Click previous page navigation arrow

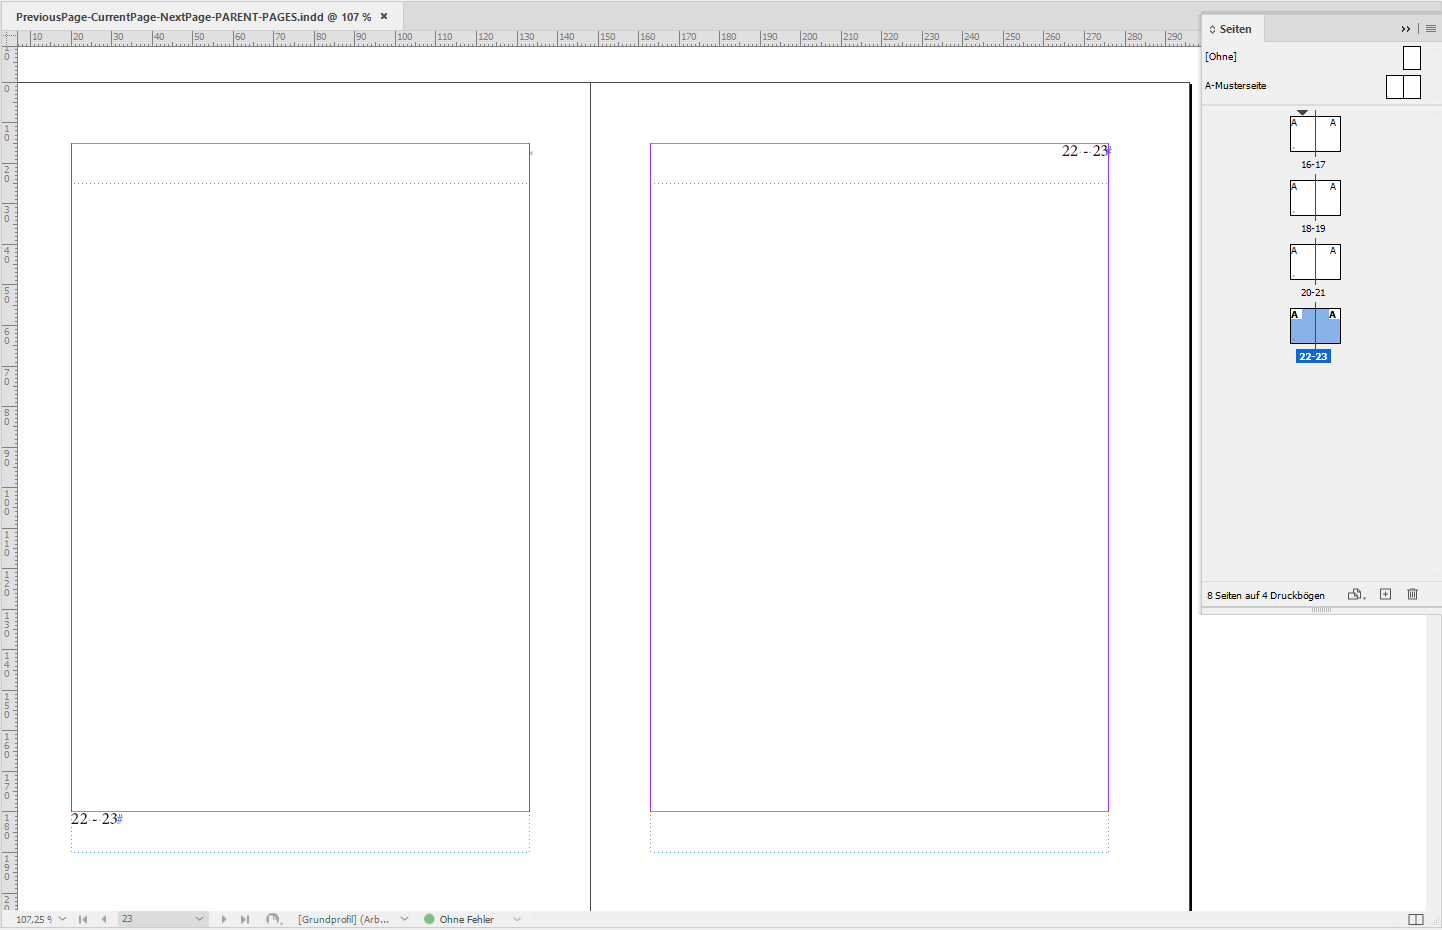[x=105, y=918]
